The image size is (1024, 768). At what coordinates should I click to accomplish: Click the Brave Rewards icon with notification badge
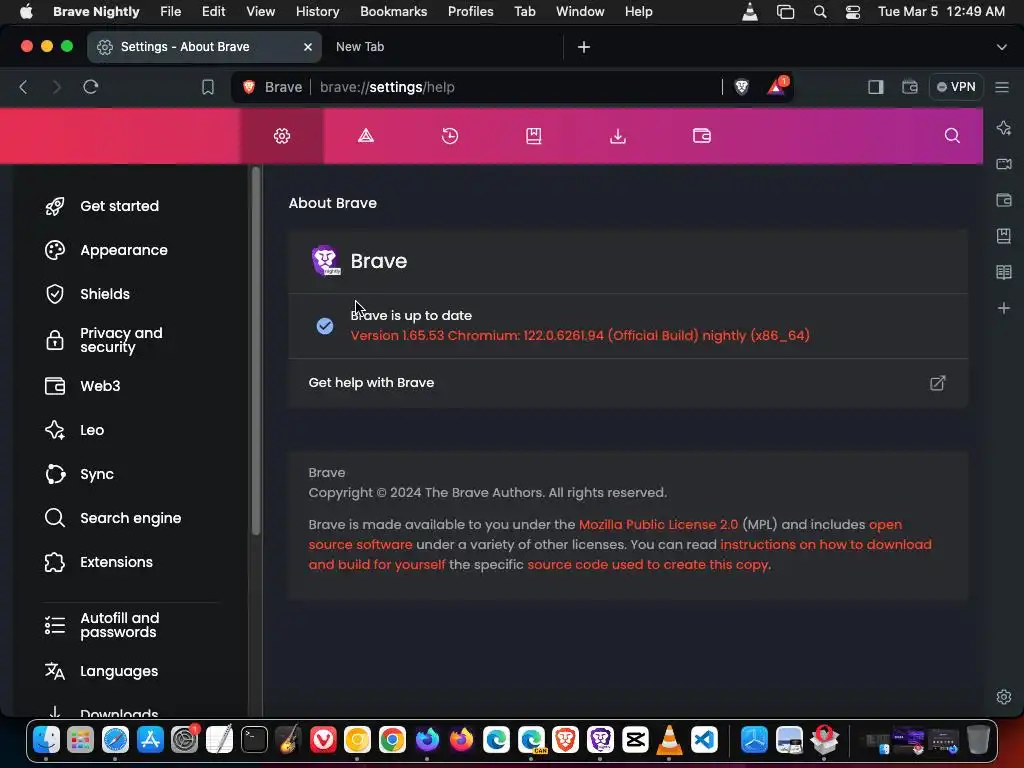pyautogui.click(x=776, y=86)
